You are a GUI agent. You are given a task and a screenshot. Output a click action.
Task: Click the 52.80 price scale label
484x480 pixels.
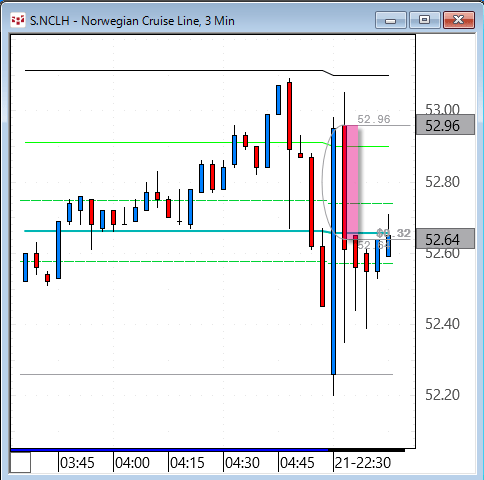(442, 182)
